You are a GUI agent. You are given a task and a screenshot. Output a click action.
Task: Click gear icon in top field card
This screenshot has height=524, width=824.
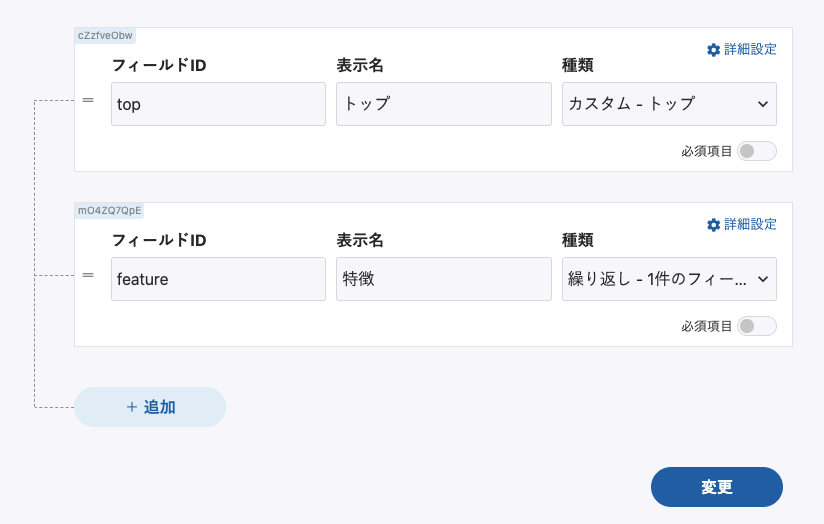click(x=713, y=50)
